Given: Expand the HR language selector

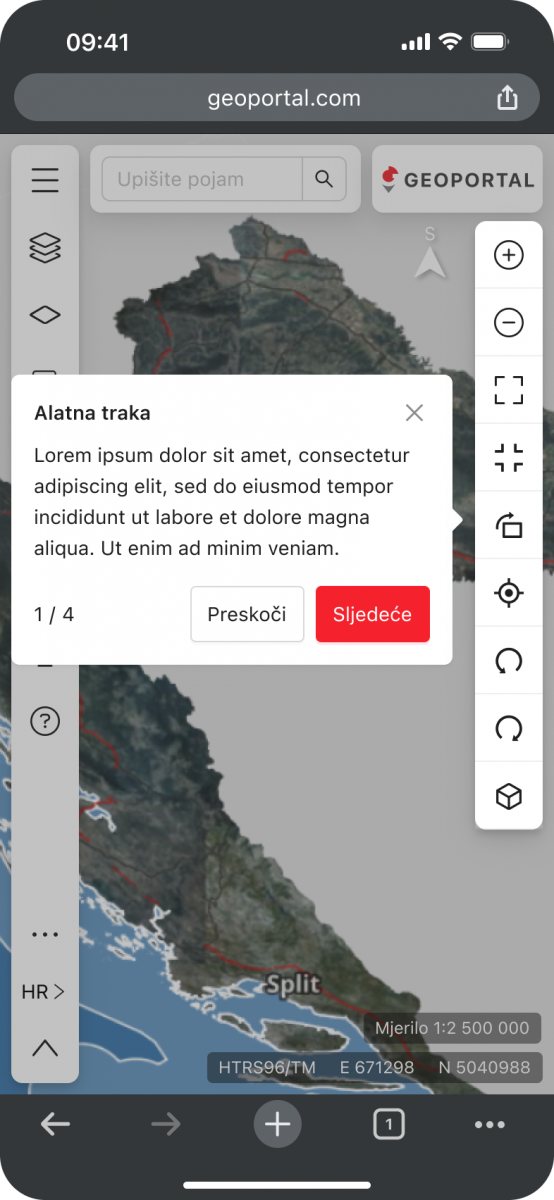Looking at the screenshot, I should pos(44,992).
